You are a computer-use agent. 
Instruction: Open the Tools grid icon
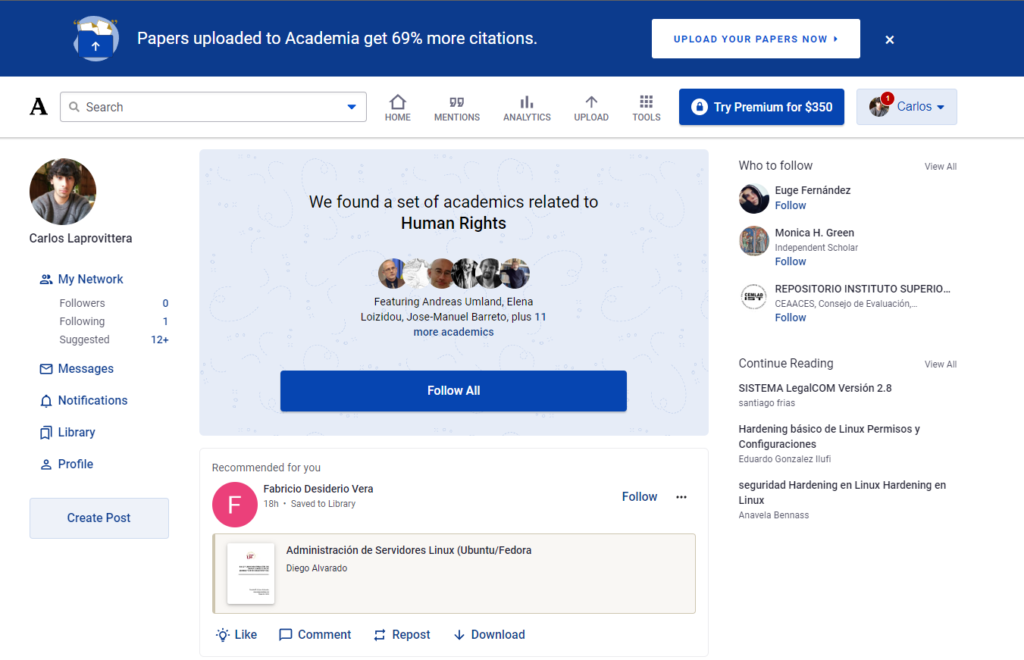click(x=646, y=101)
